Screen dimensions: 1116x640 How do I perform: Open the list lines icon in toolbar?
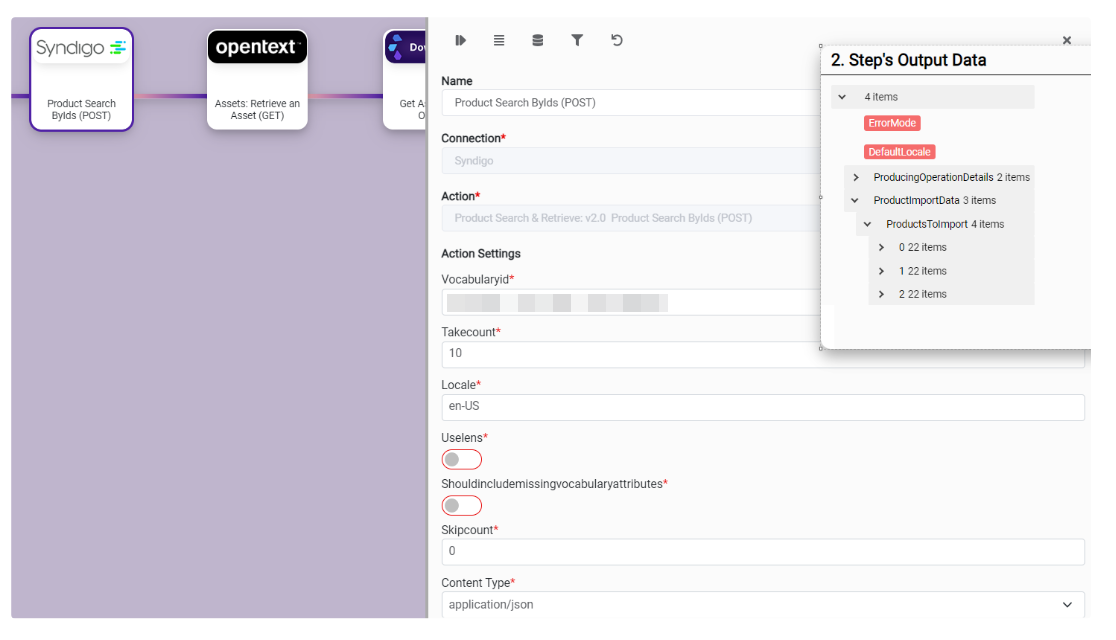click(499, 40)
